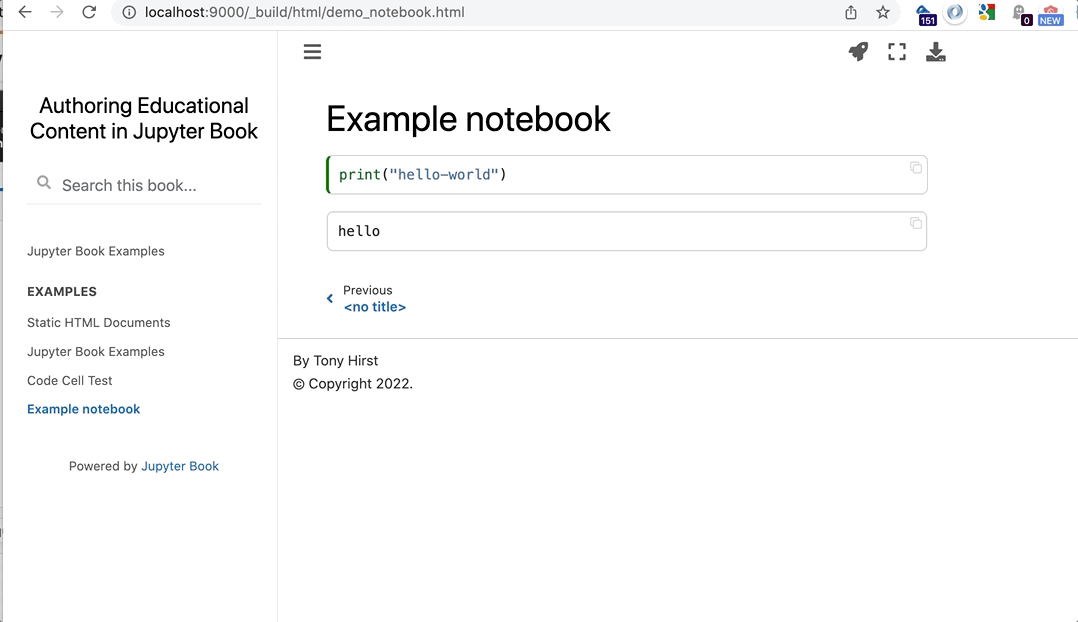
Task: Open the top Jupyter Book Examples link
Action: 96,251
